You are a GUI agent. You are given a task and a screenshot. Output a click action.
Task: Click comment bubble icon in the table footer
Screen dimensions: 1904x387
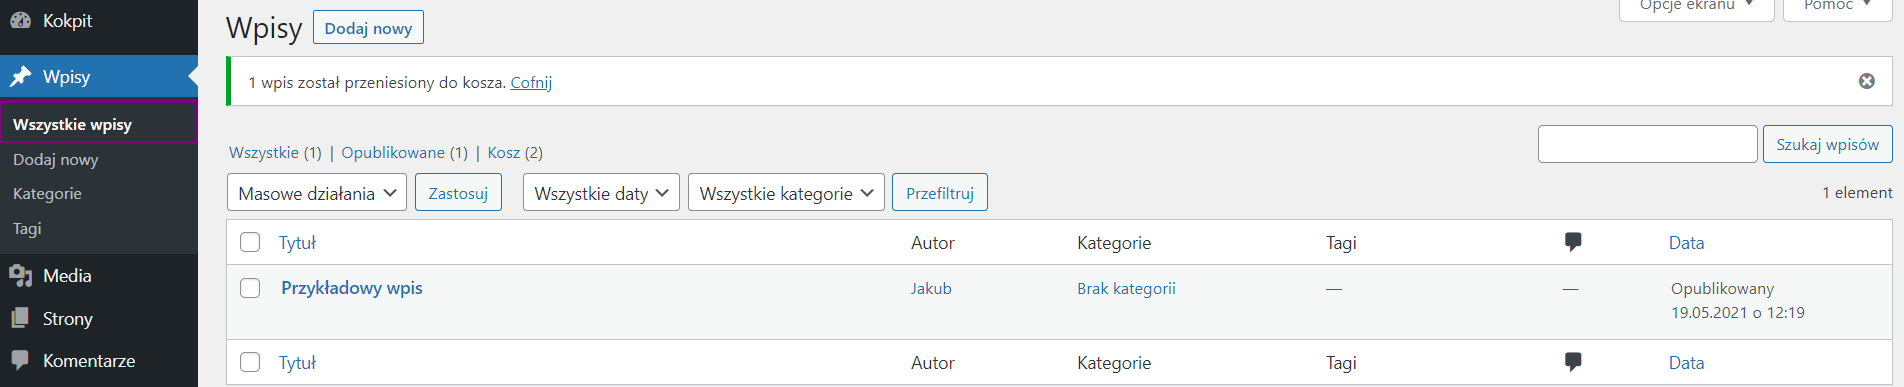[1573, 362]
